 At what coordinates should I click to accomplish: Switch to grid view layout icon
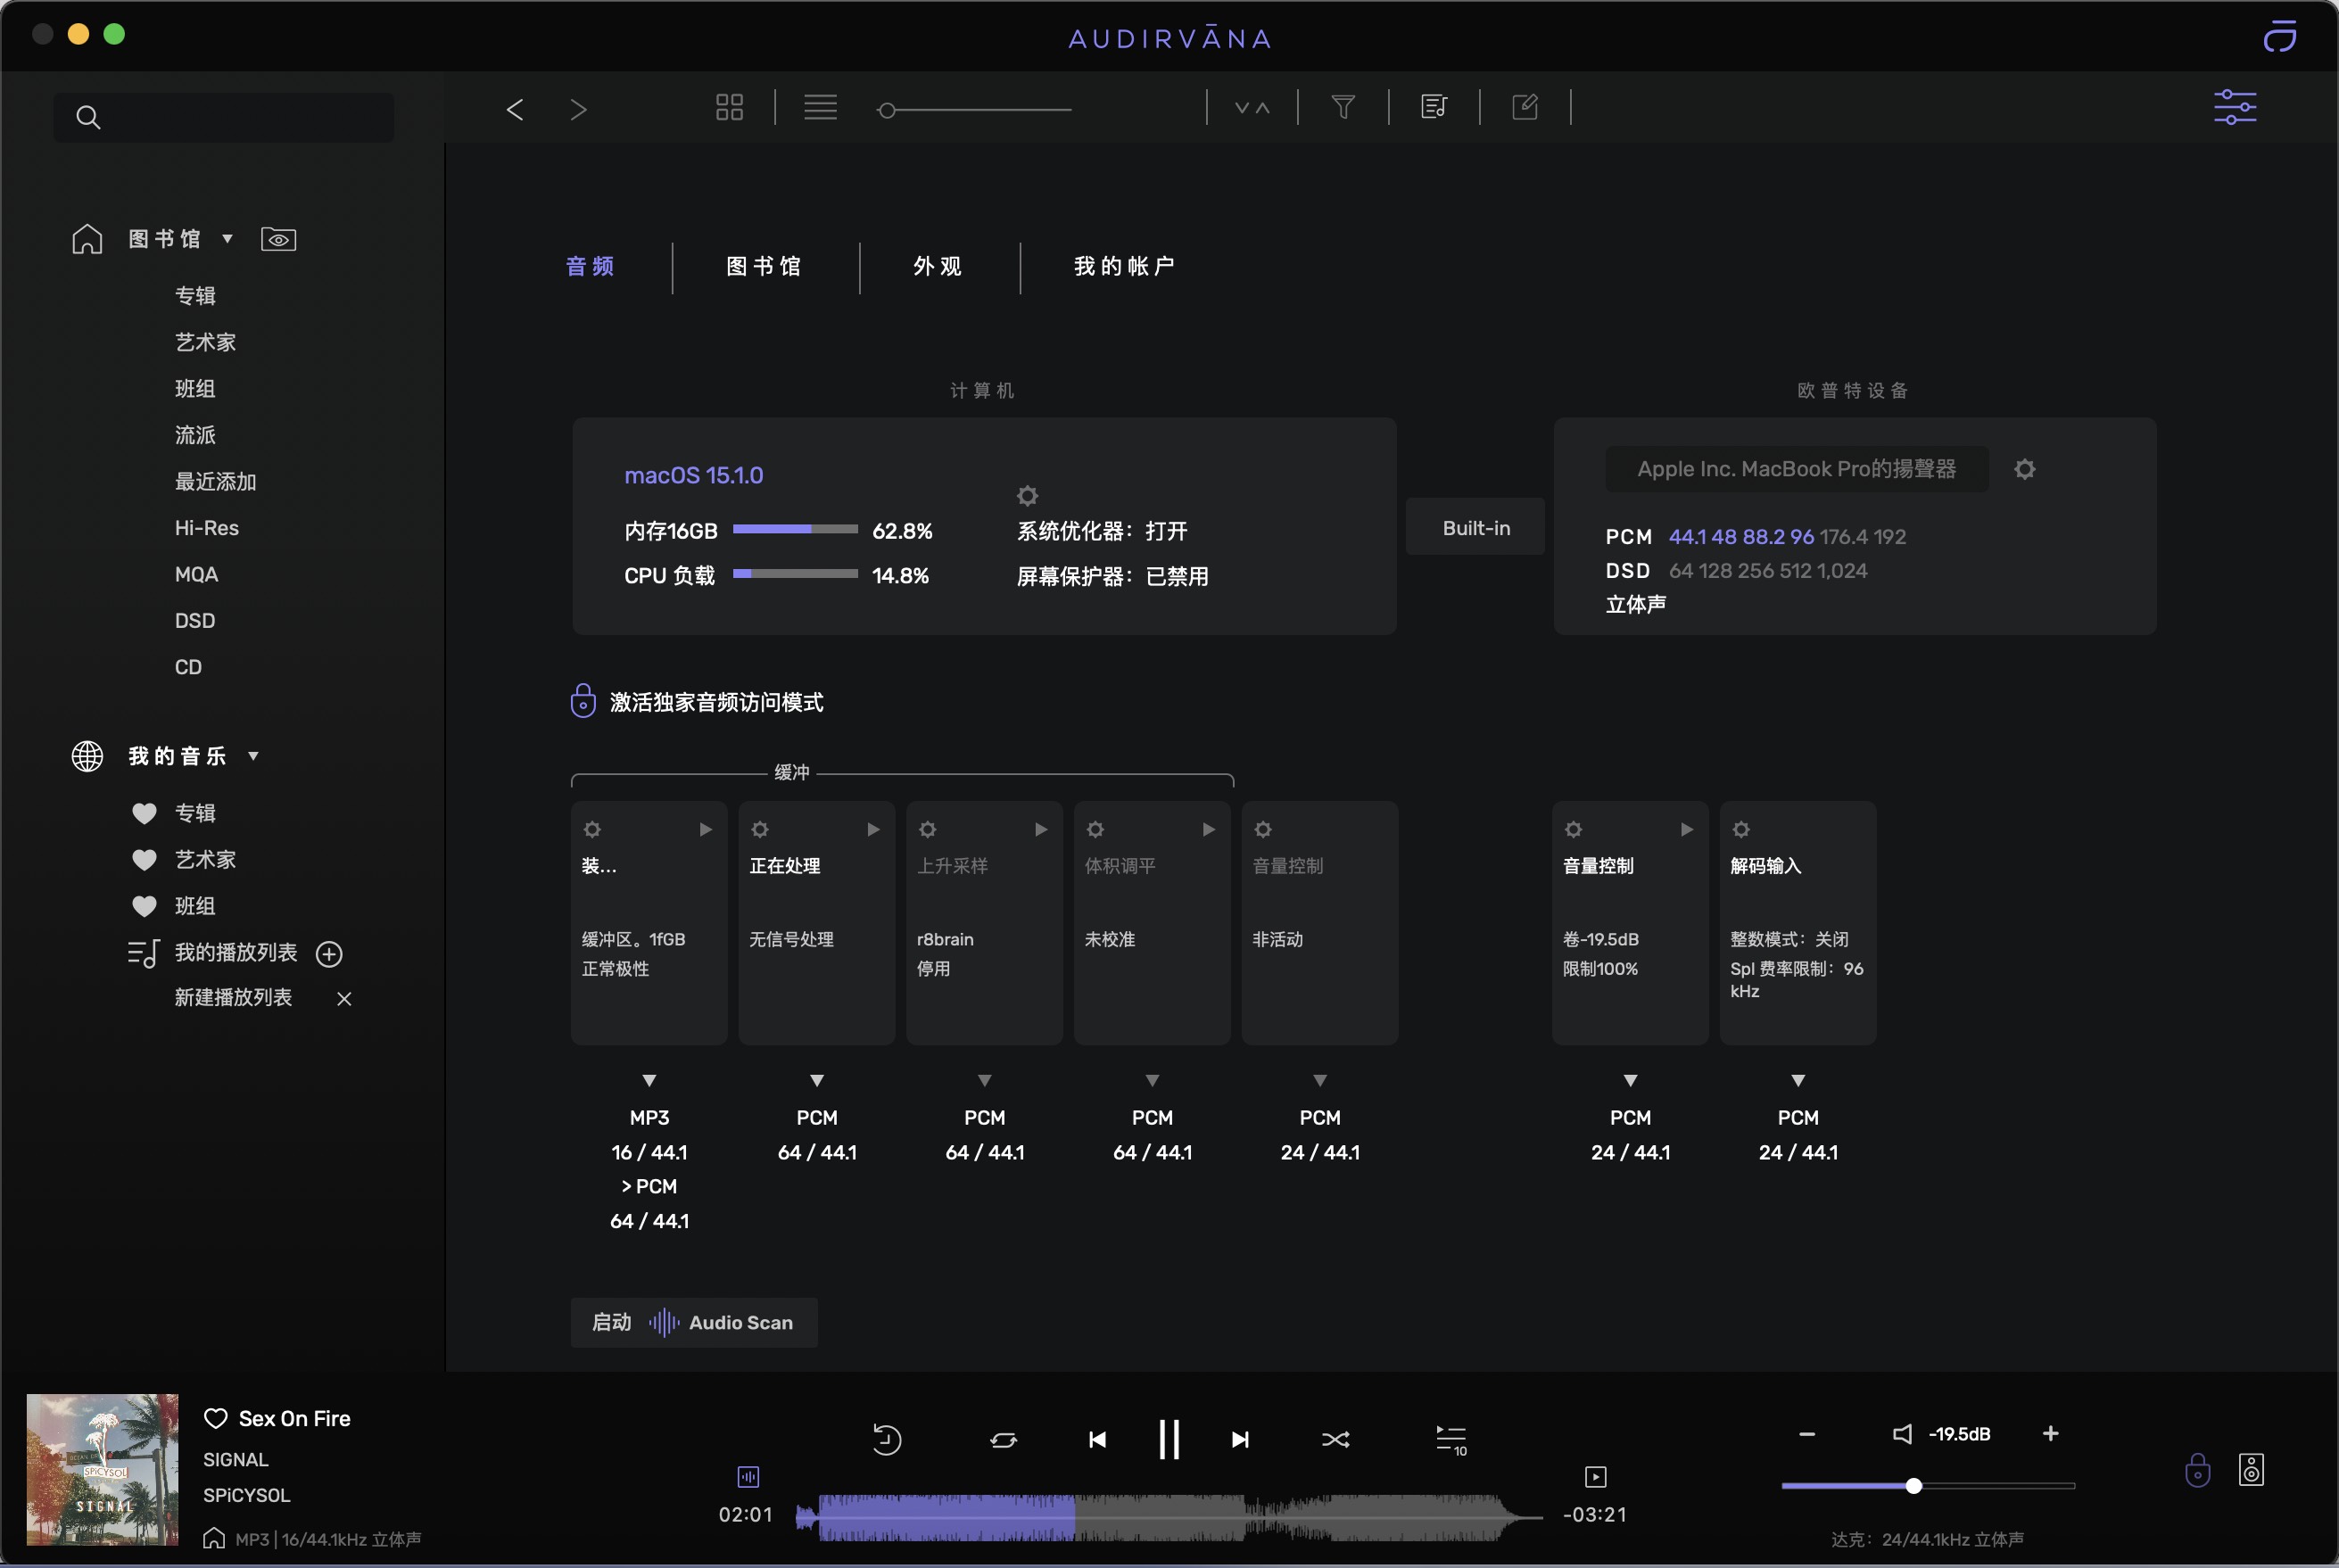(x=729, y=107)
